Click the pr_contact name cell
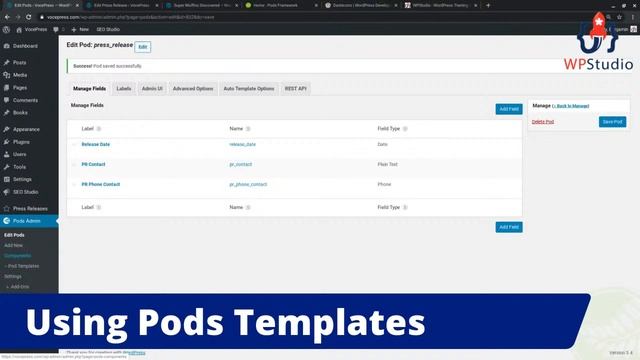The width and height of the screenshot is (640, 360). (x=240, y=164)
